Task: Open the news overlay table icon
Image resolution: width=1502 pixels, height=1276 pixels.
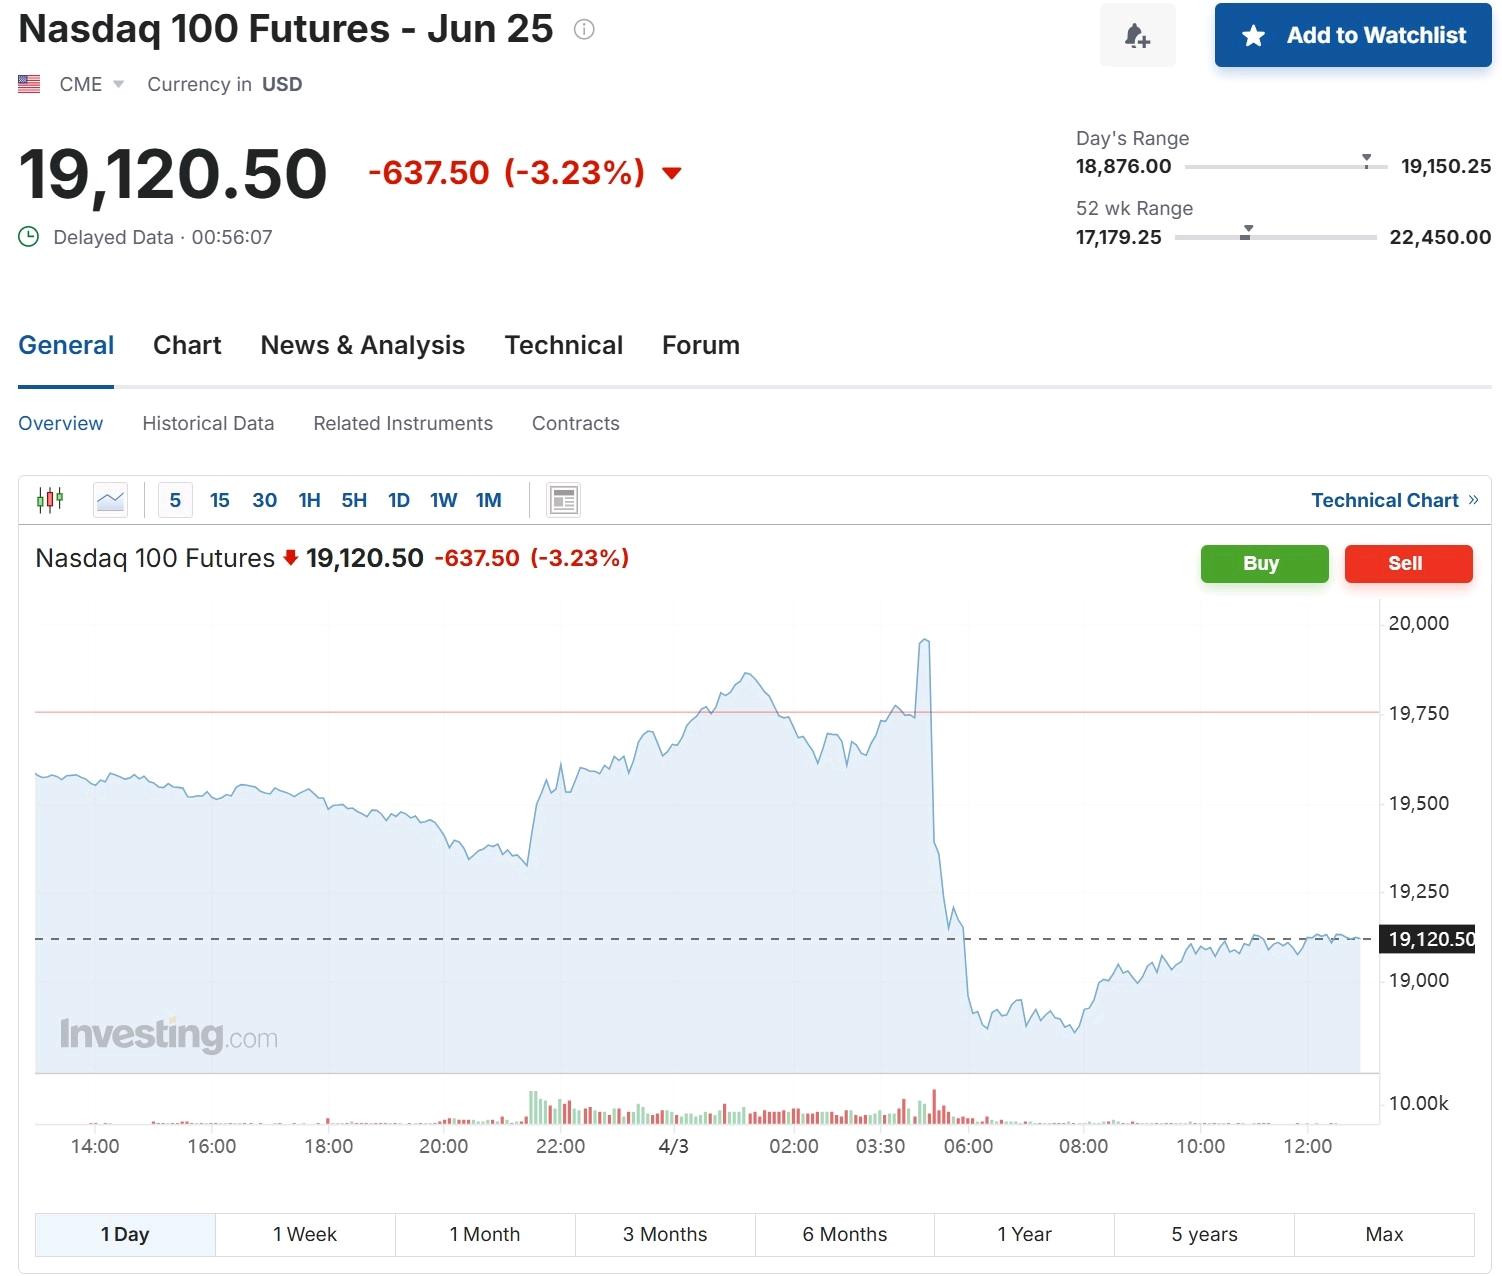Action: [564, 499]
